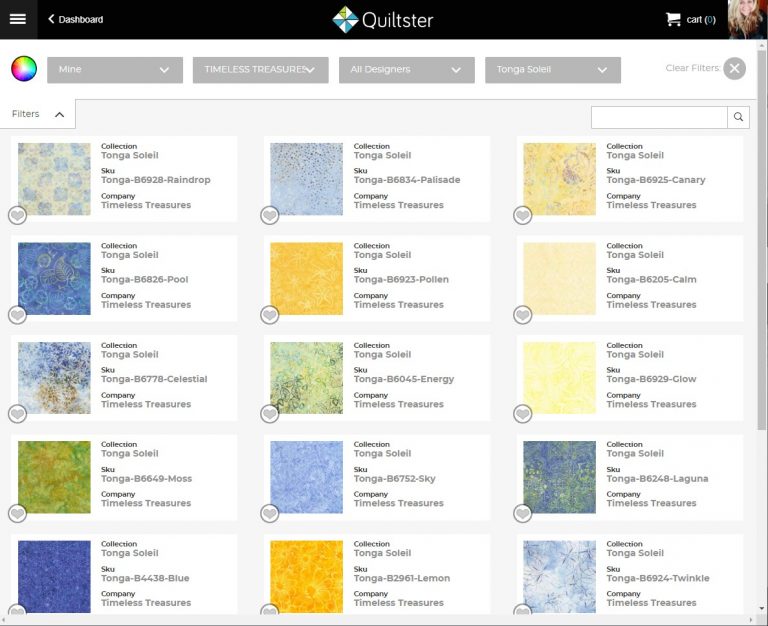The height and width of the screenshot is (626, 768).
Task: Click SKU text Tonga-B6649-Moss
Action: click(146, 479)
